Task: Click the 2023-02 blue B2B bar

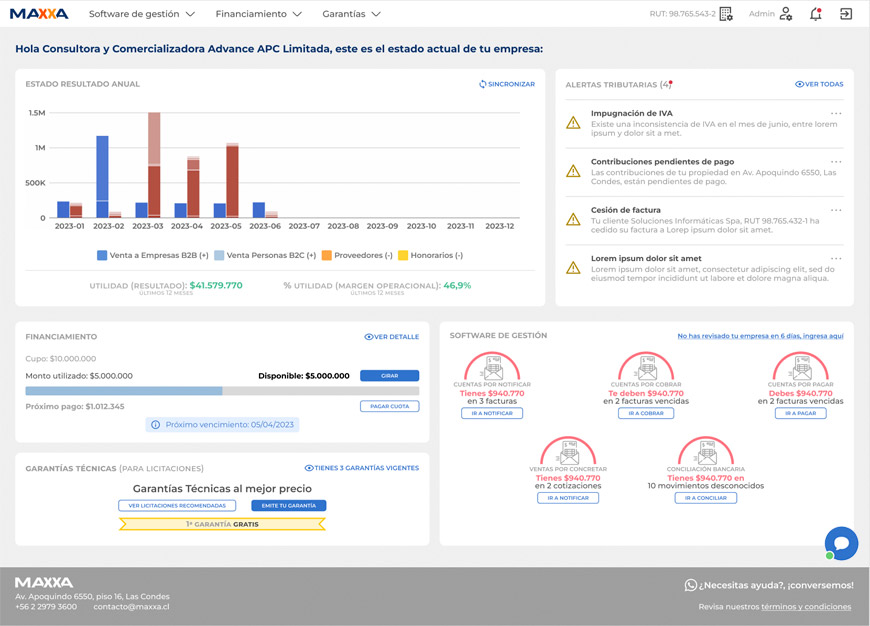Action: (x=102, y=176)
